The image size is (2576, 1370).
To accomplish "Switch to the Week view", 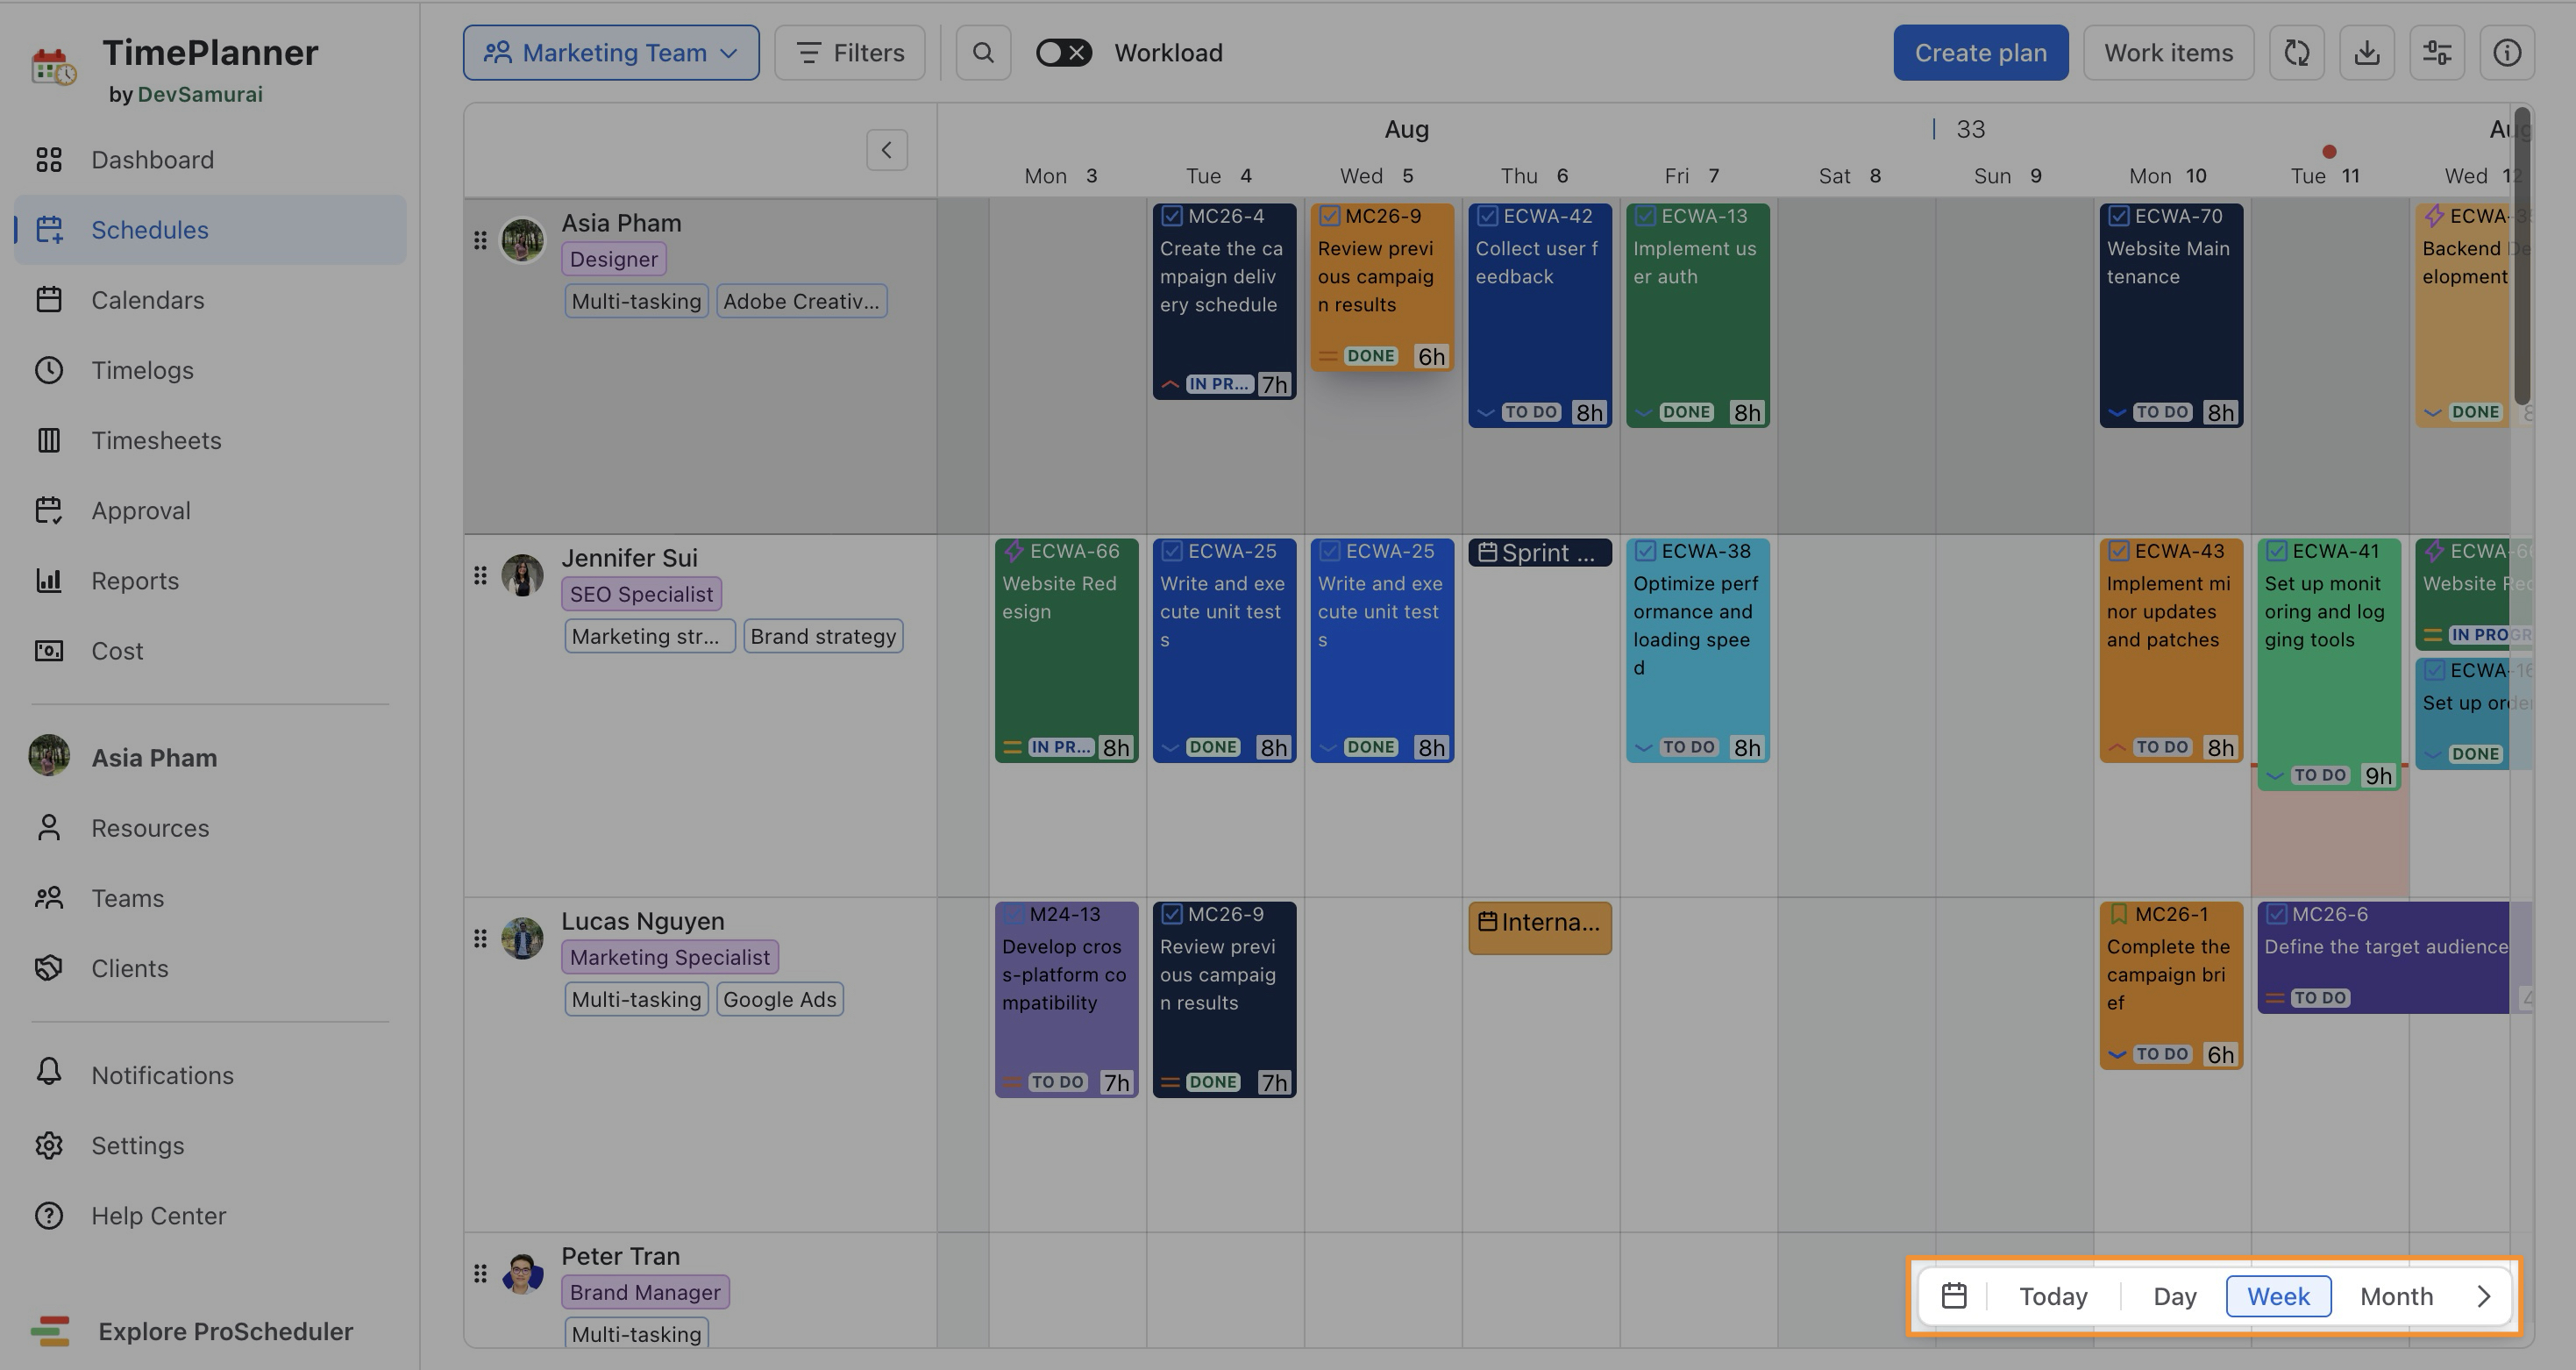I will click(2279, 1296).
